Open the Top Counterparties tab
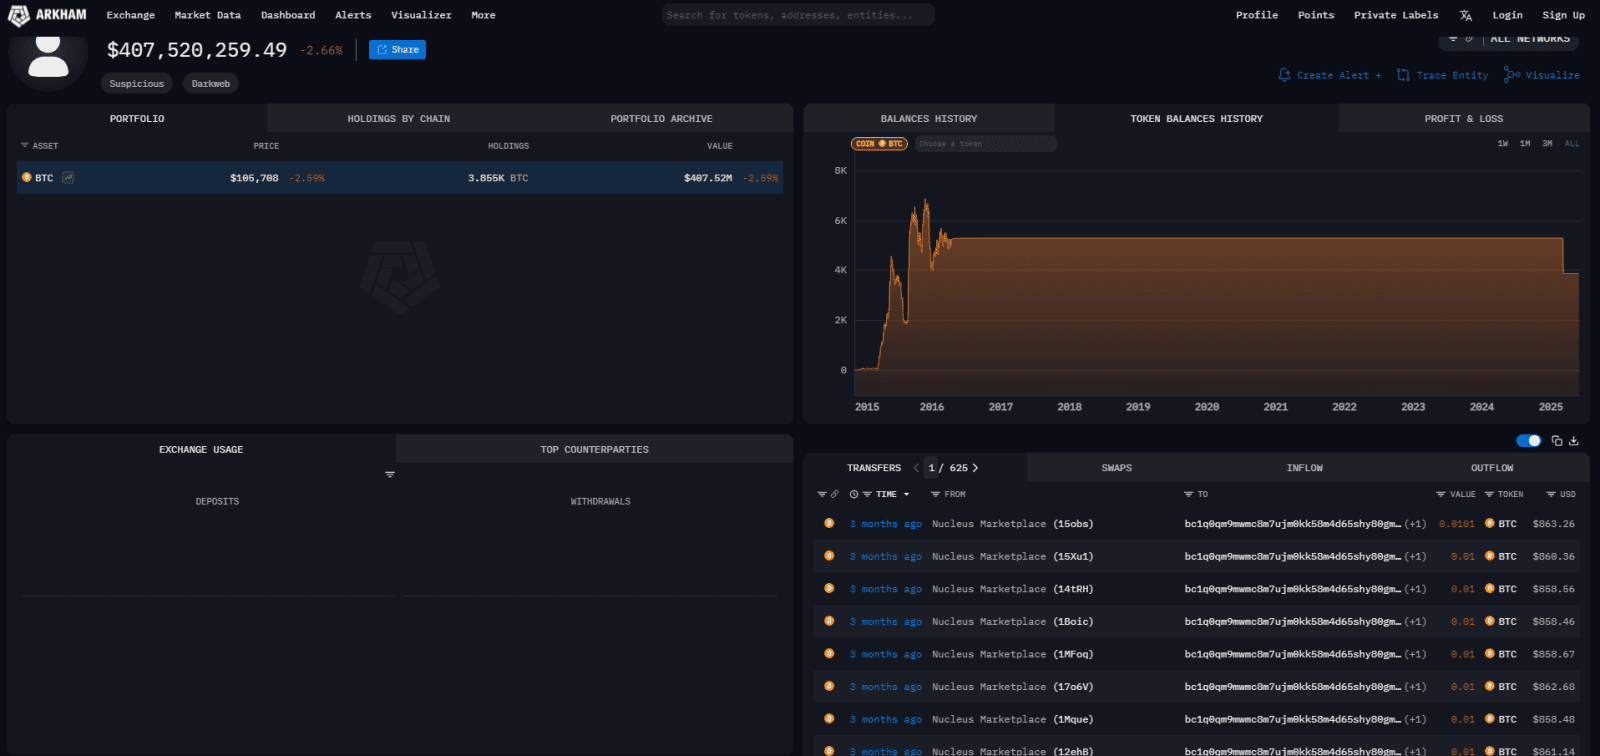The height and width of the screenshot is (756, 1600). 594,450
